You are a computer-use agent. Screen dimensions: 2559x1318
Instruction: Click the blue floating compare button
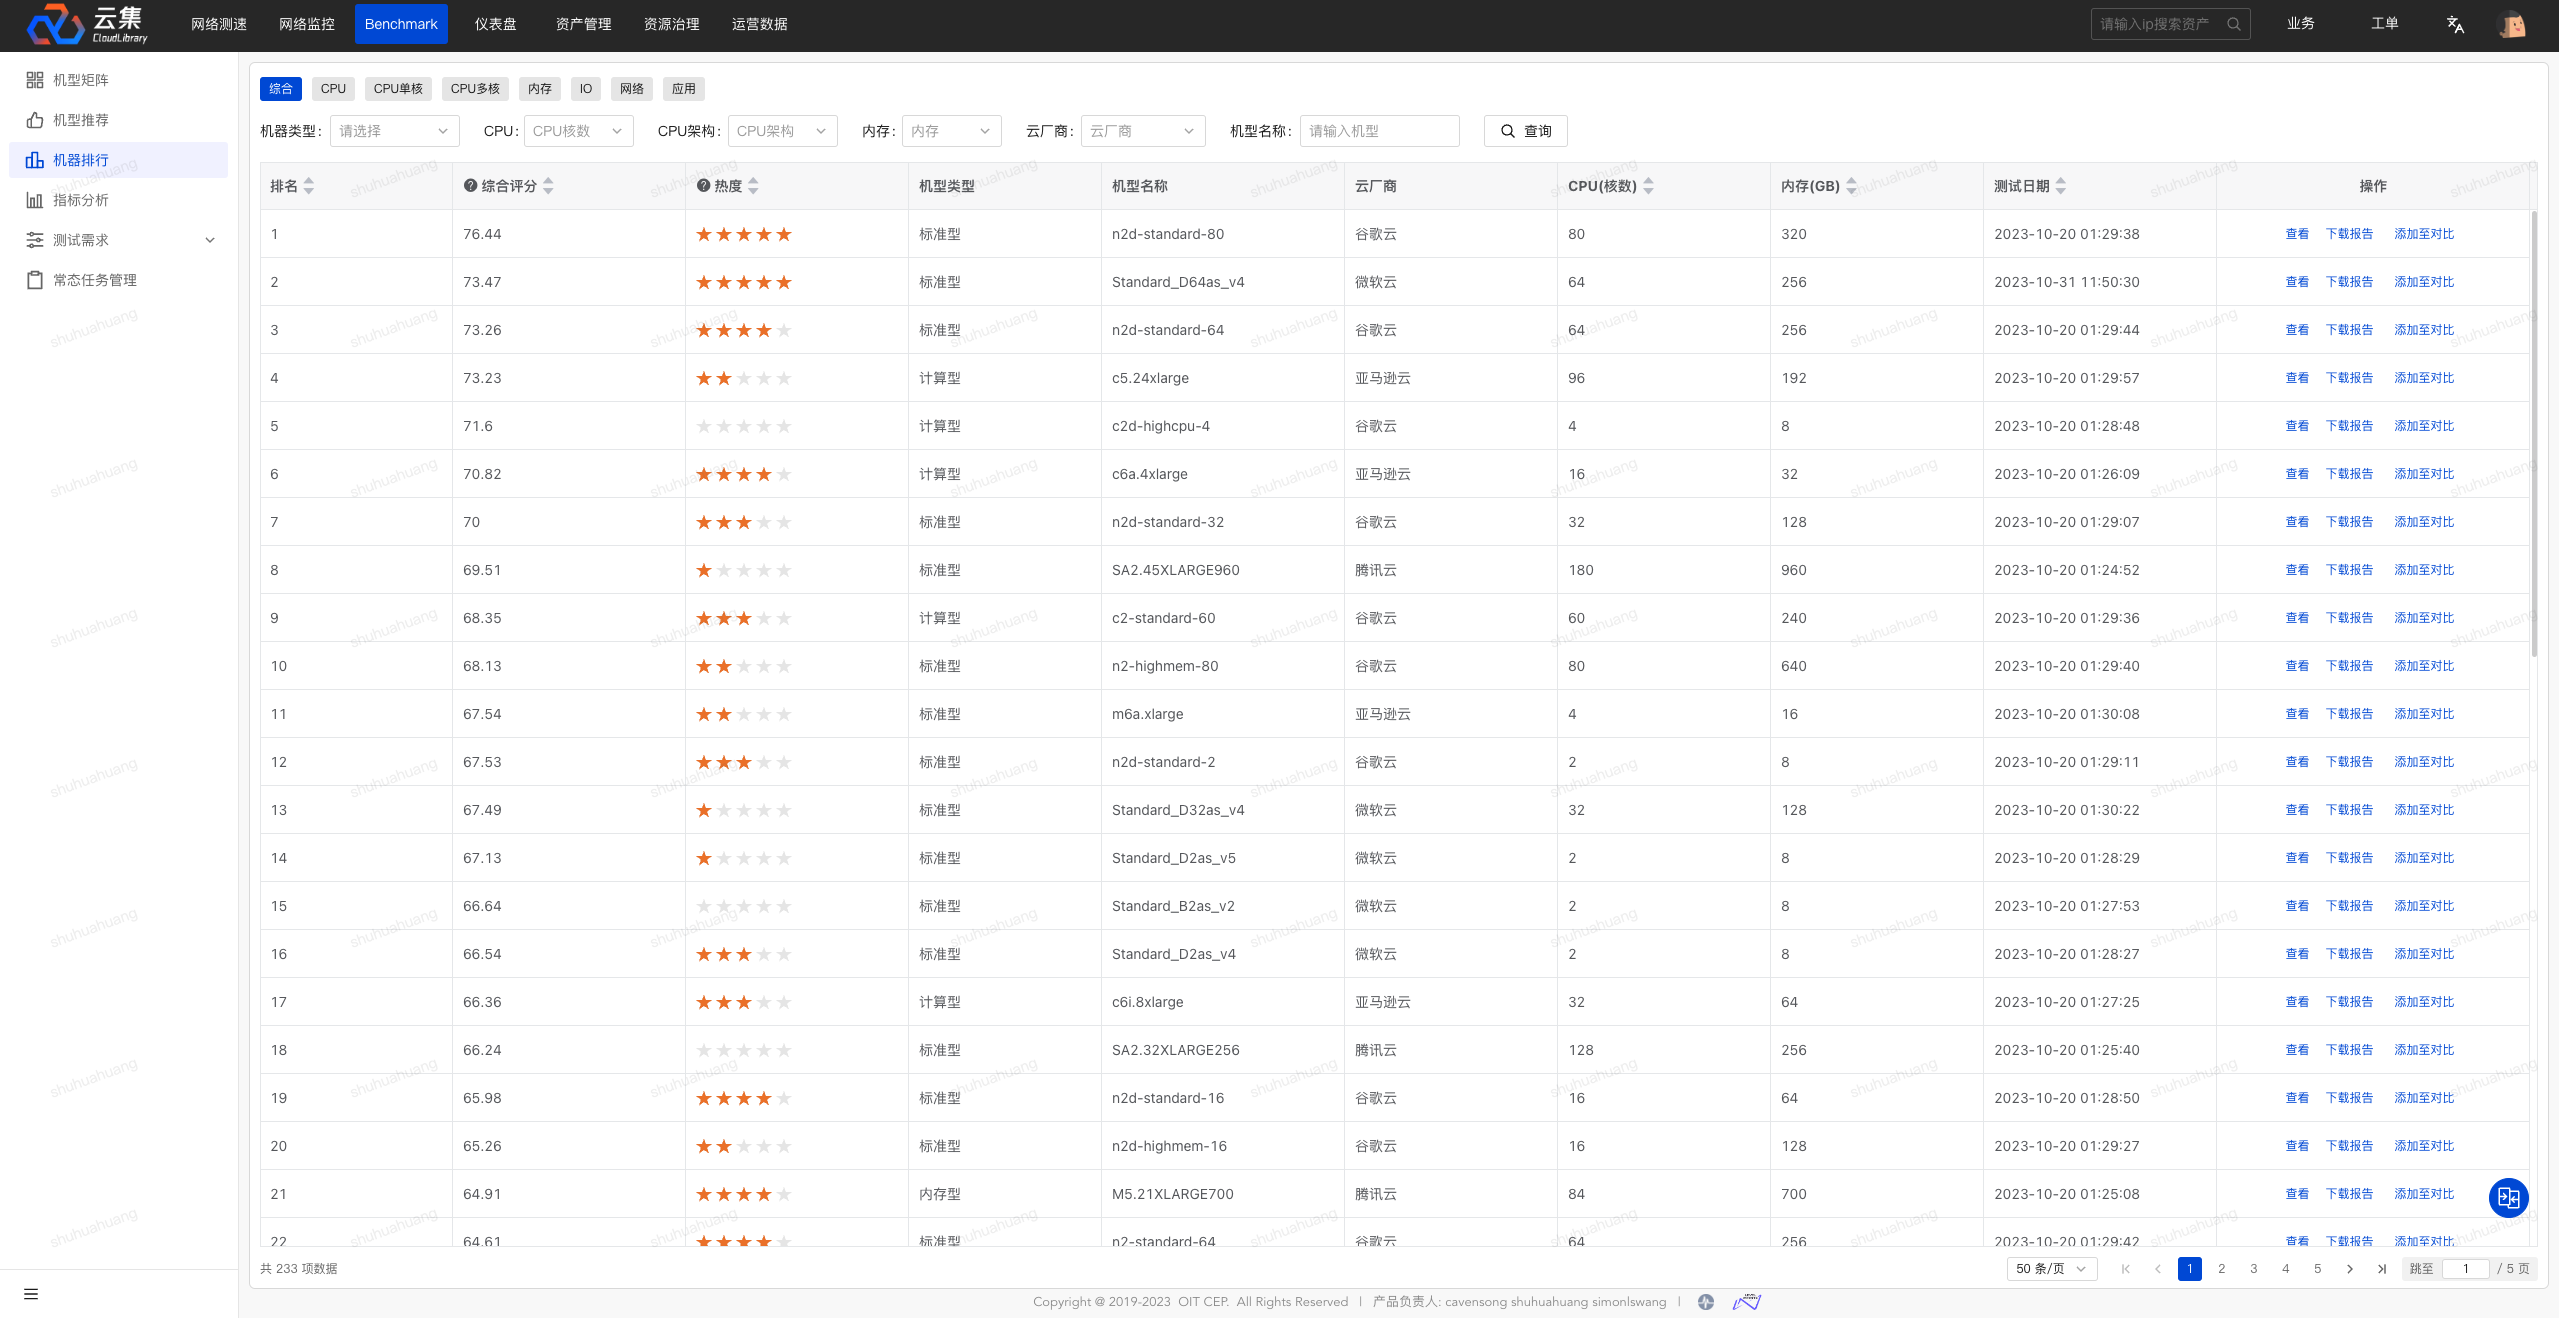pyautogui.click(x=2508, y=1197)
